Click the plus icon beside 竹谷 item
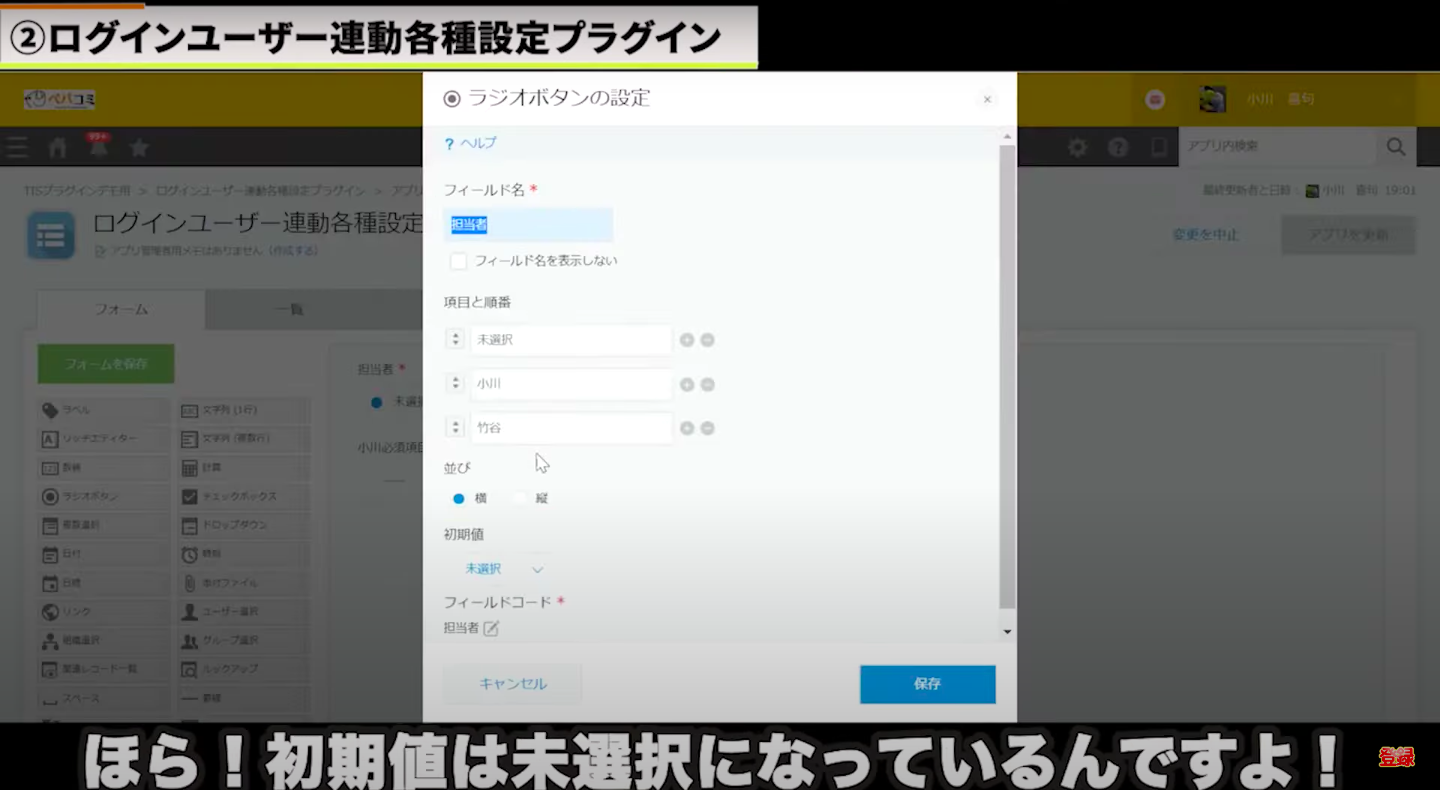 [x=687, y=428]
